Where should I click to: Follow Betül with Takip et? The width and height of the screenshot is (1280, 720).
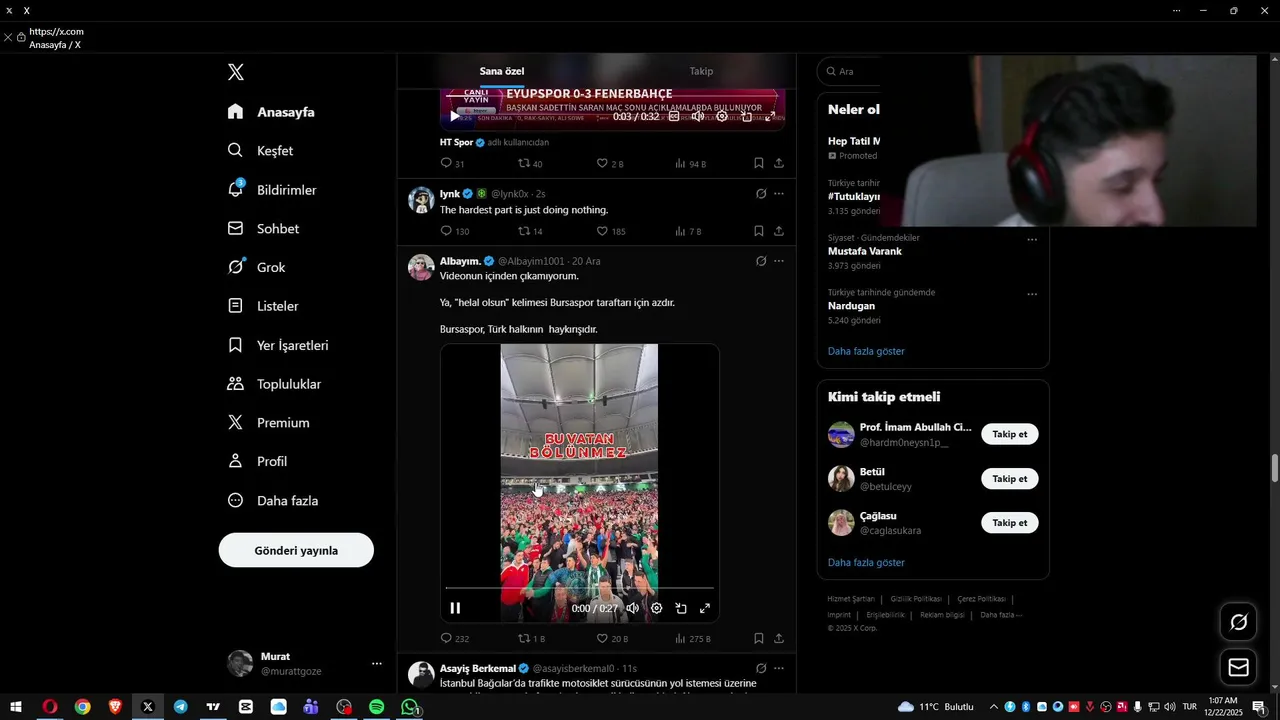pyautogui.click(x=1010, y=479)
